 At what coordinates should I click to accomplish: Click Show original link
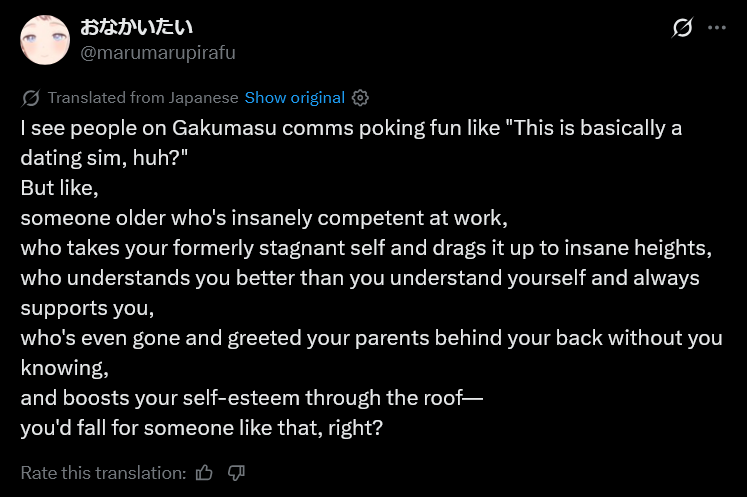pos(294,98)
